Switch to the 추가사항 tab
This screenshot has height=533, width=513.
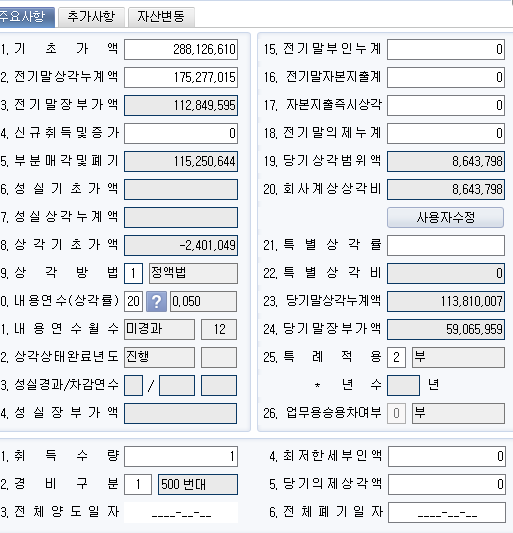click(x=91, y=17)
